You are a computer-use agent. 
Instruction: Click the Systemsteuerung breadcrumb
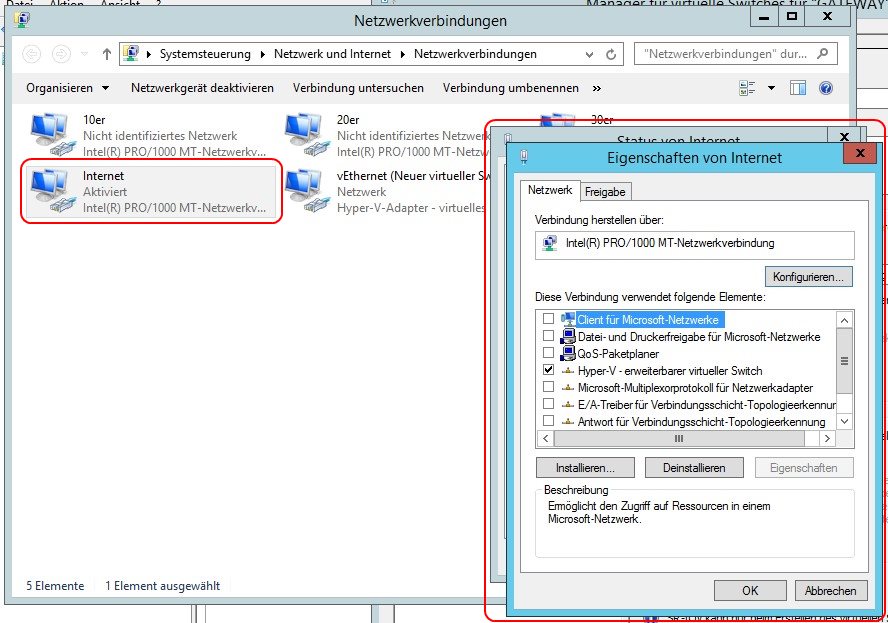205,54
